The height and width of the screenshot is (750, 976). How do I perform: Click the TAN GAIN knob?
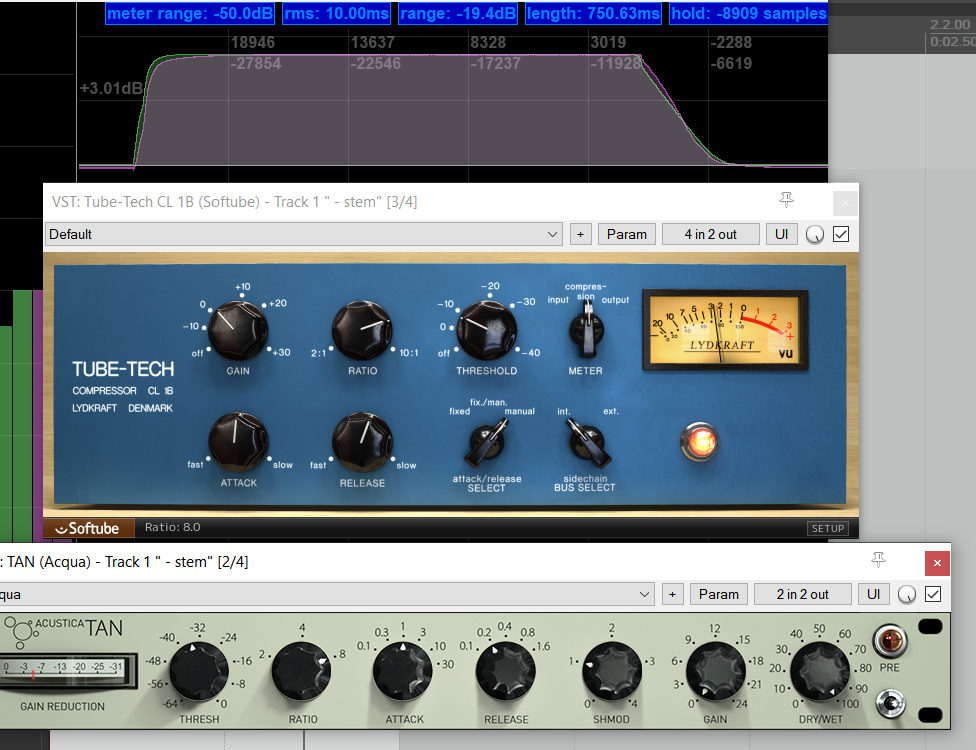click(715, 672)
